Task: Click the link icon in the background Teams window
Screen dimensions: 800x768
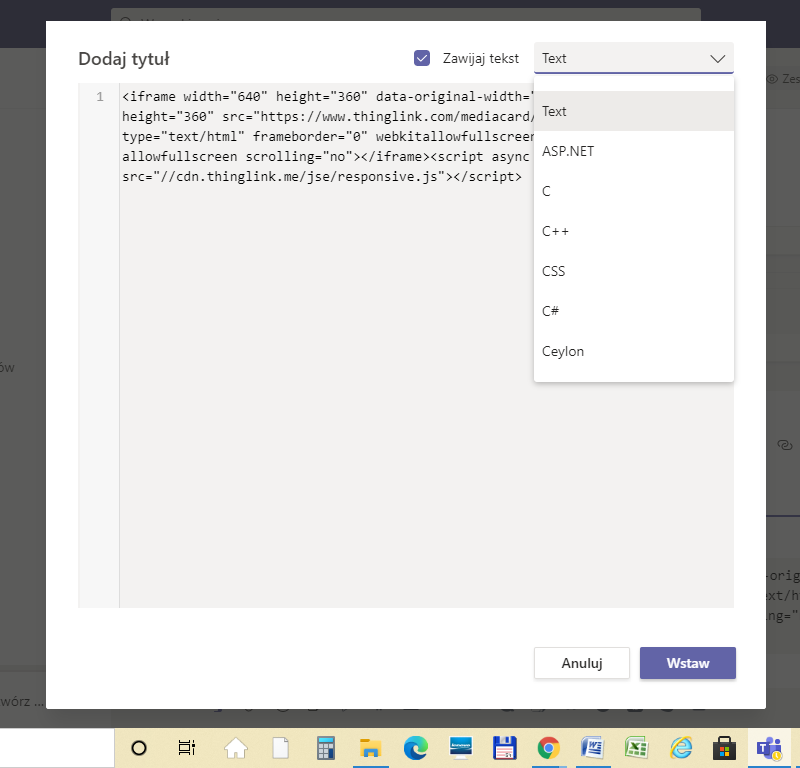Action: tap(785, 445)
